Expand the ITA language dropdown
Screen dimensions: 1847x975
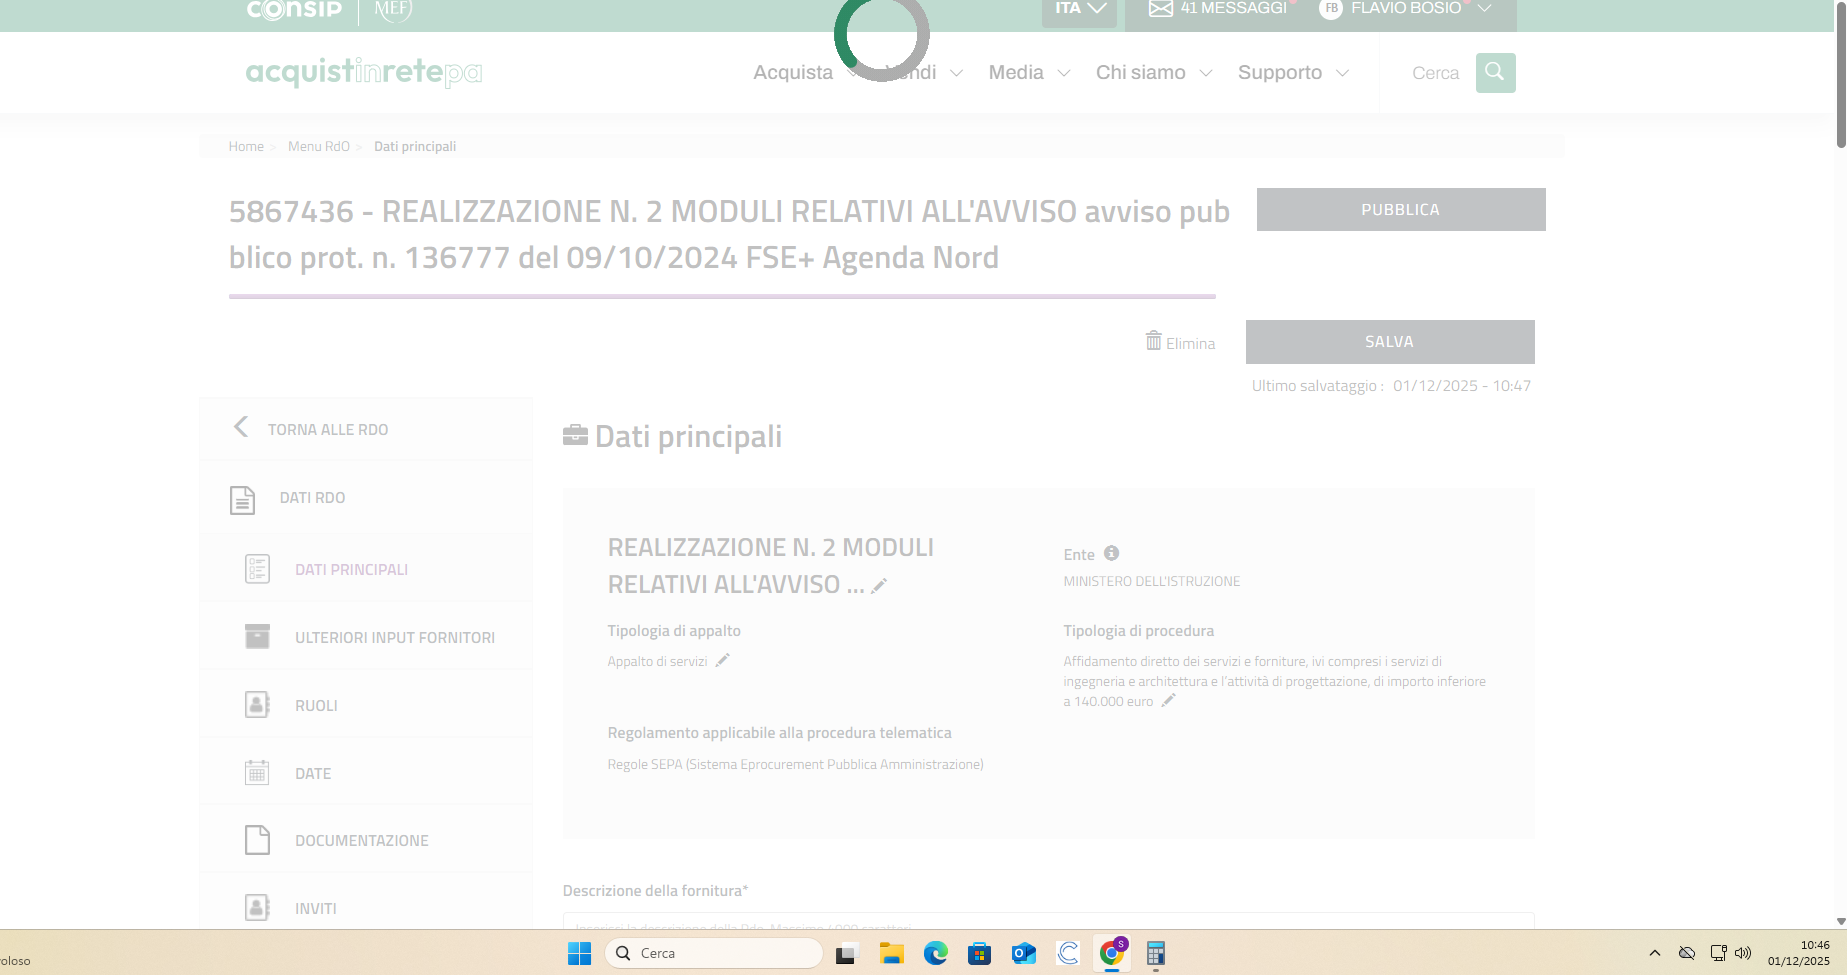(1079, 9)
